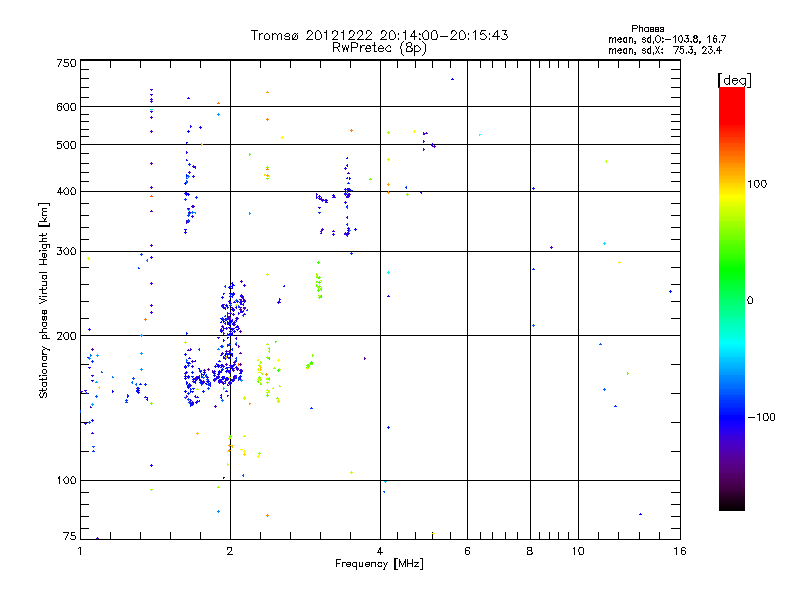Click the Tromsø plot title text

(x=379, y=35)
